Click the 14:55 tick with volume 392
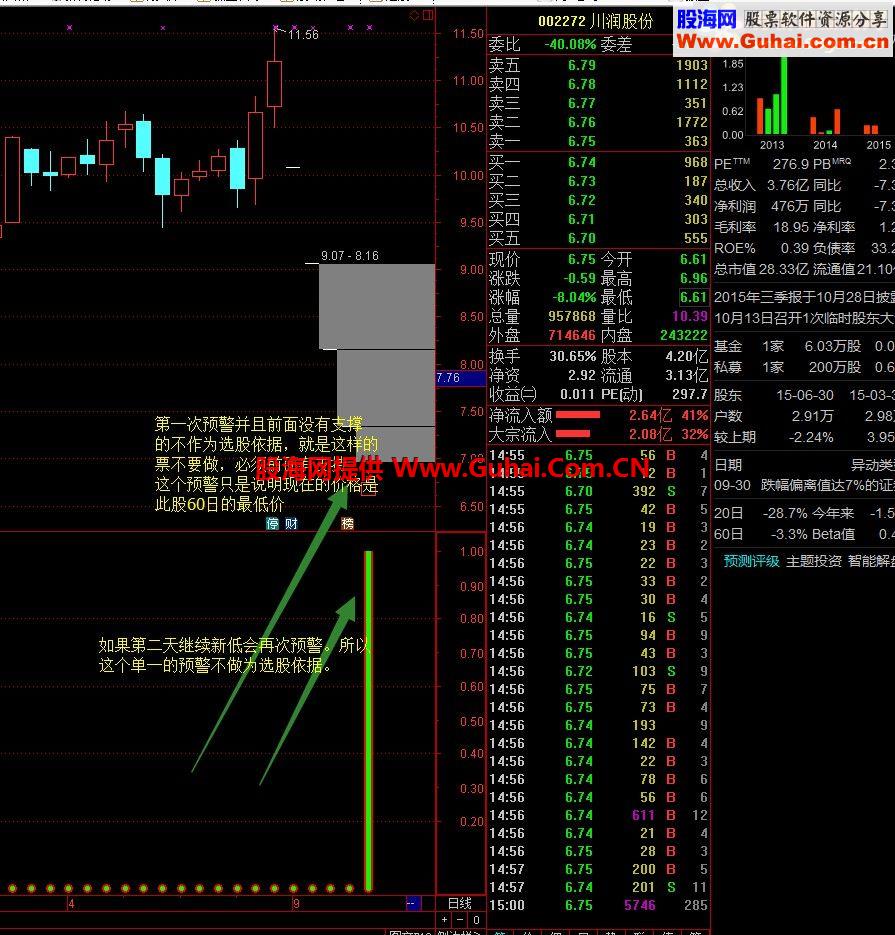Image resolution: width=895 pixels, height=935 pixels. tap(644, 491)
